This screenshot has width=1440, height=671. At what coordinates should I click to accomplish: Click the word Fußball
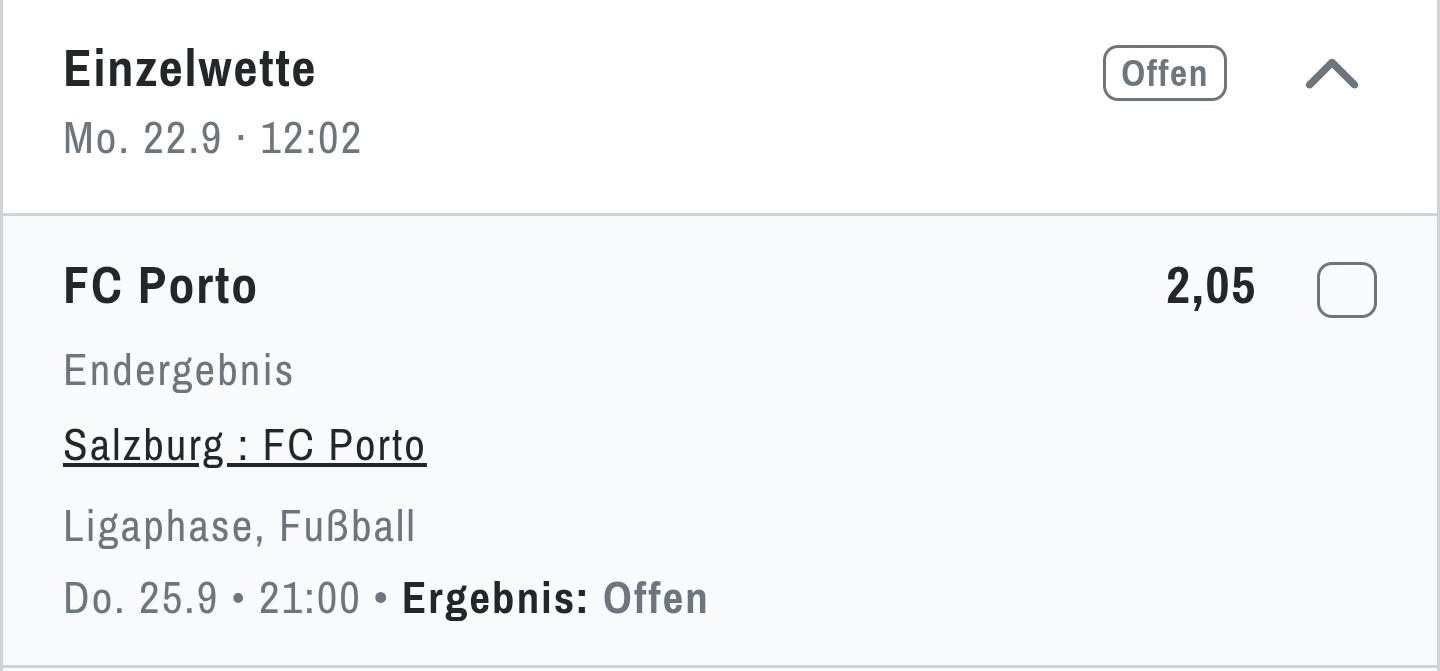tap(347, 527)
